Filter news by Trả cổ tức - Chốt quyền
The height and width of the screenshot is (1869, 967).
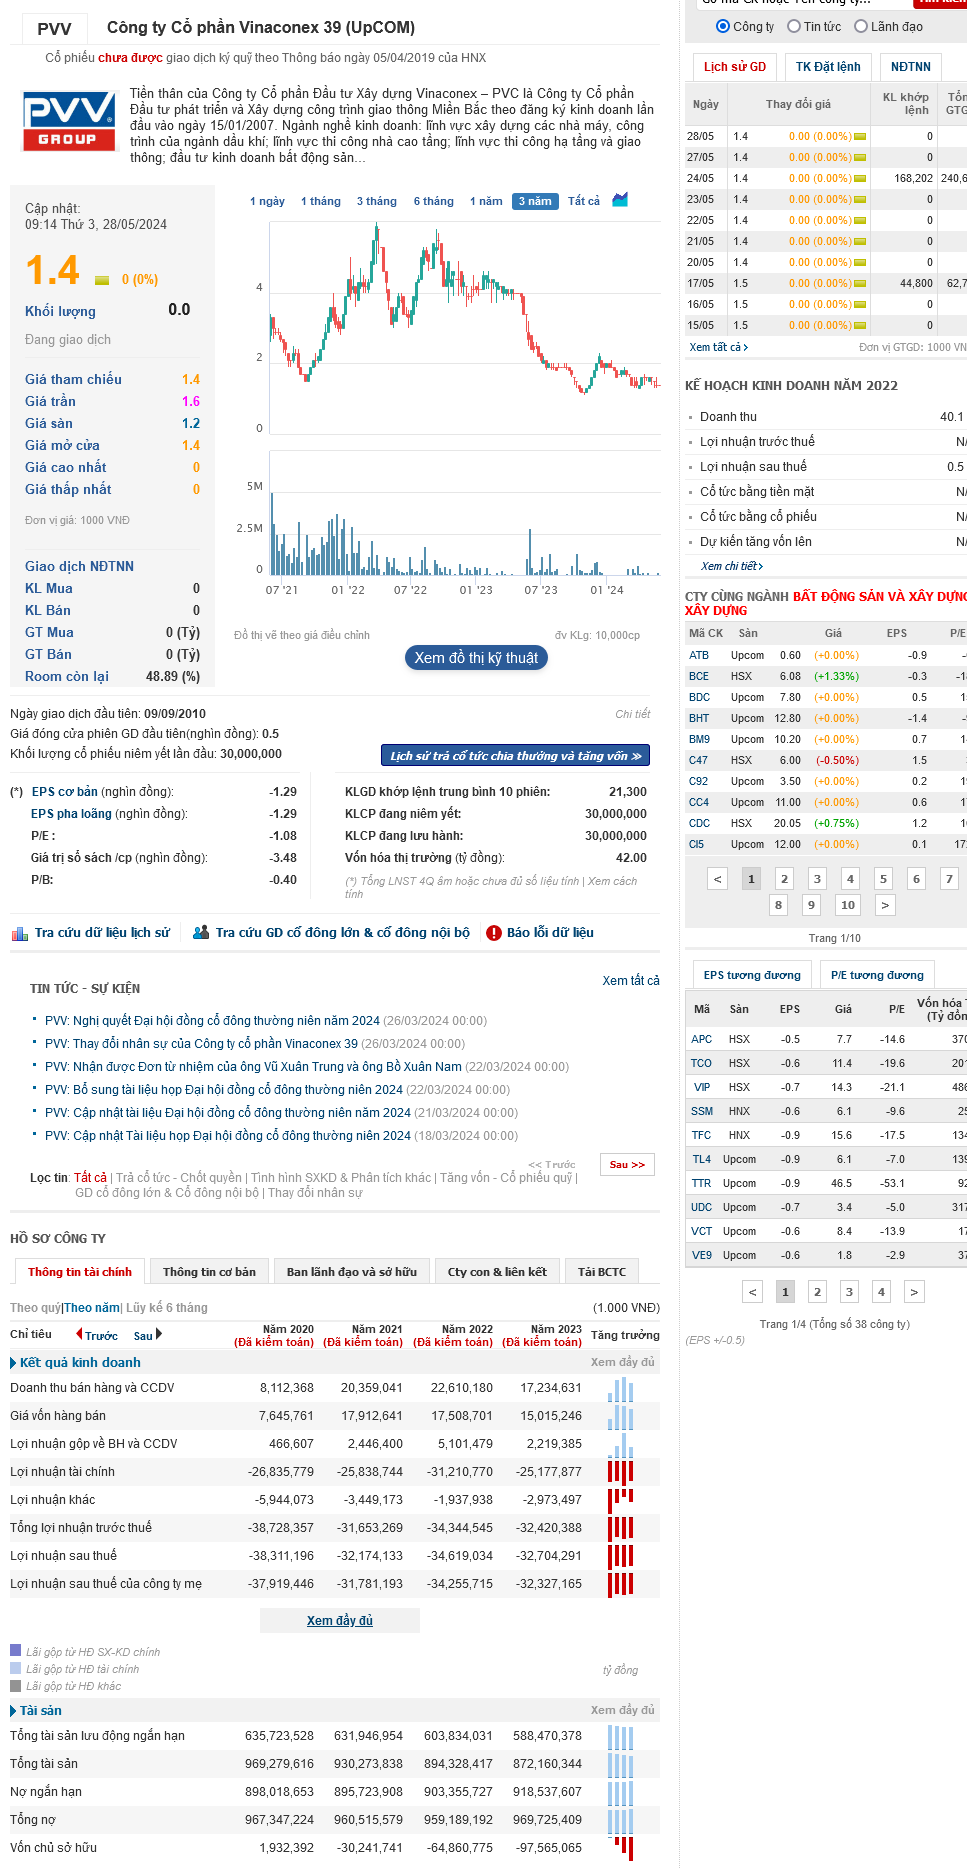tap(179, 1178)
